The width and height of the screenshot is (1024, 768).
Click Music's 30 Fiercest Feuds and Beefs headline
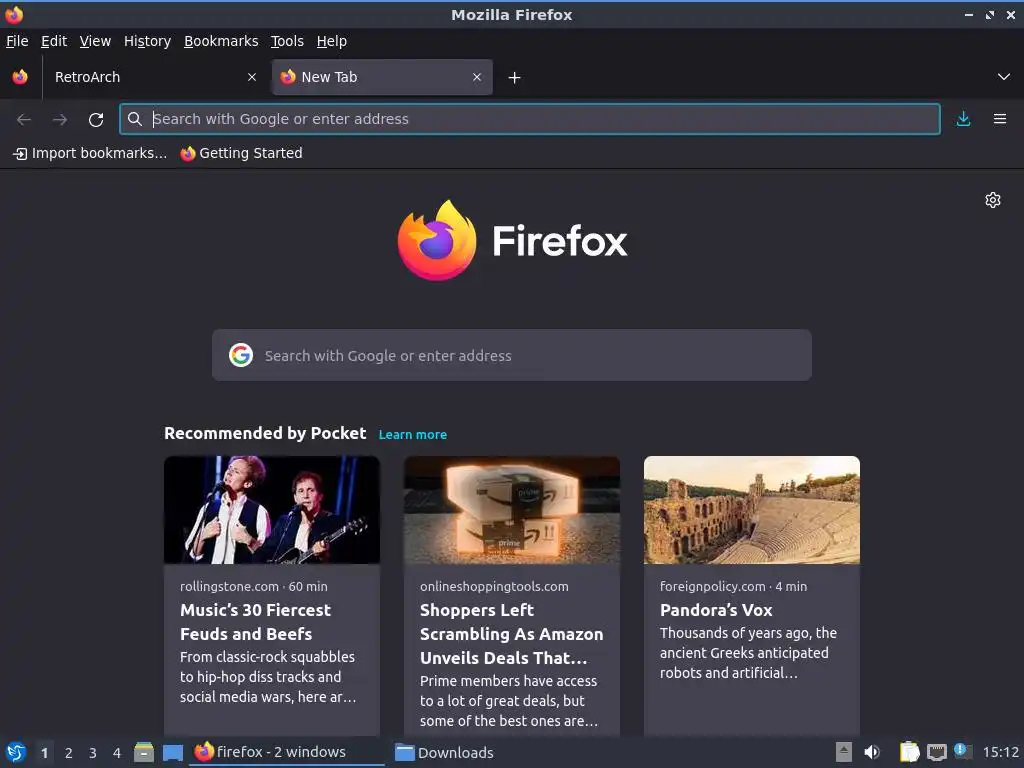coord(255,622)
